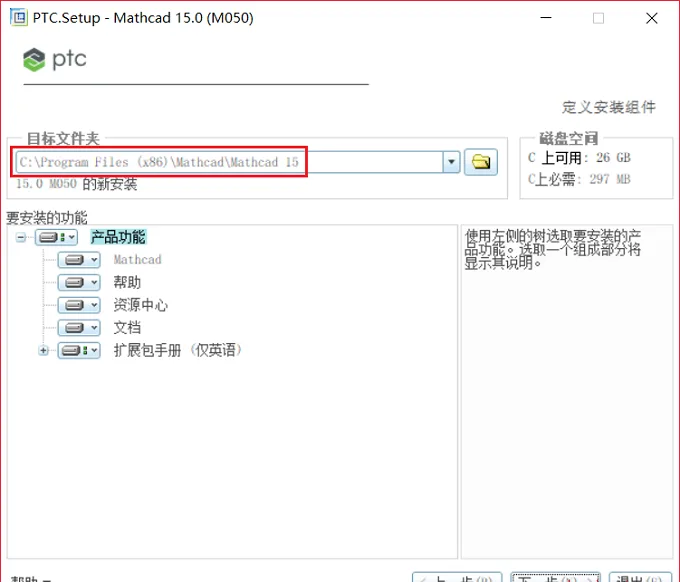680x582 pixels.
Task: Collapse the 产品功能 tree node
Action: (x=20, y=237)
